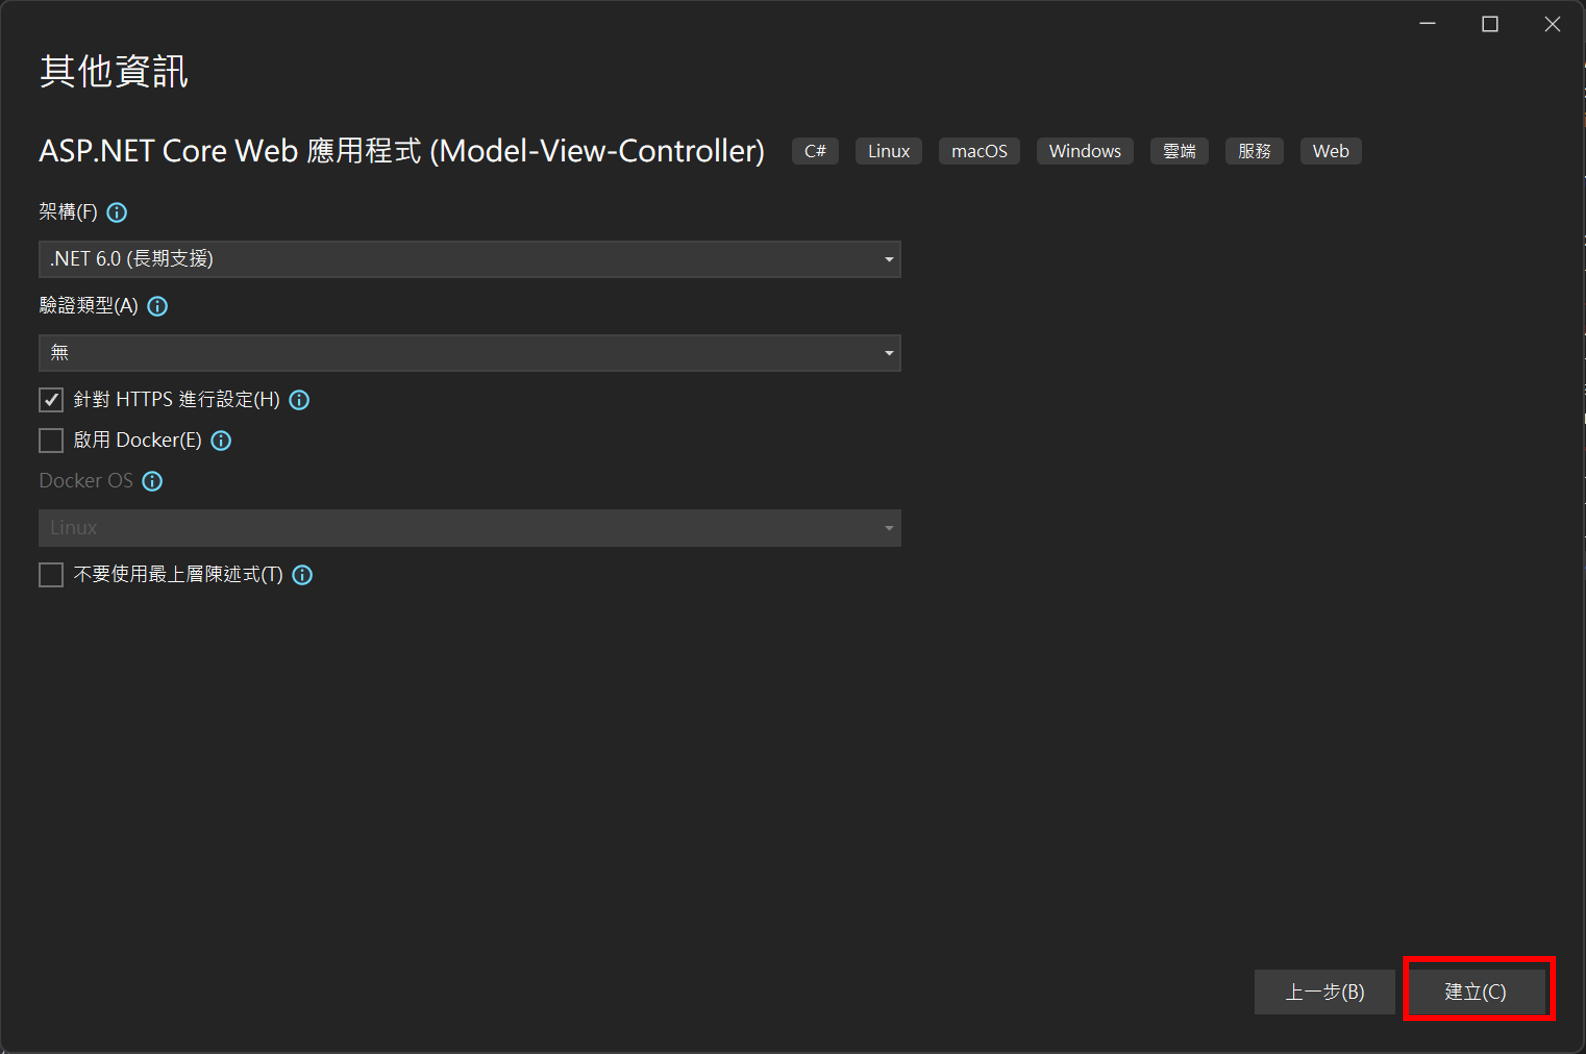
Task: Uncheck 針對 HTTPS 進行設定 checkbox
Action: [51, 400]
